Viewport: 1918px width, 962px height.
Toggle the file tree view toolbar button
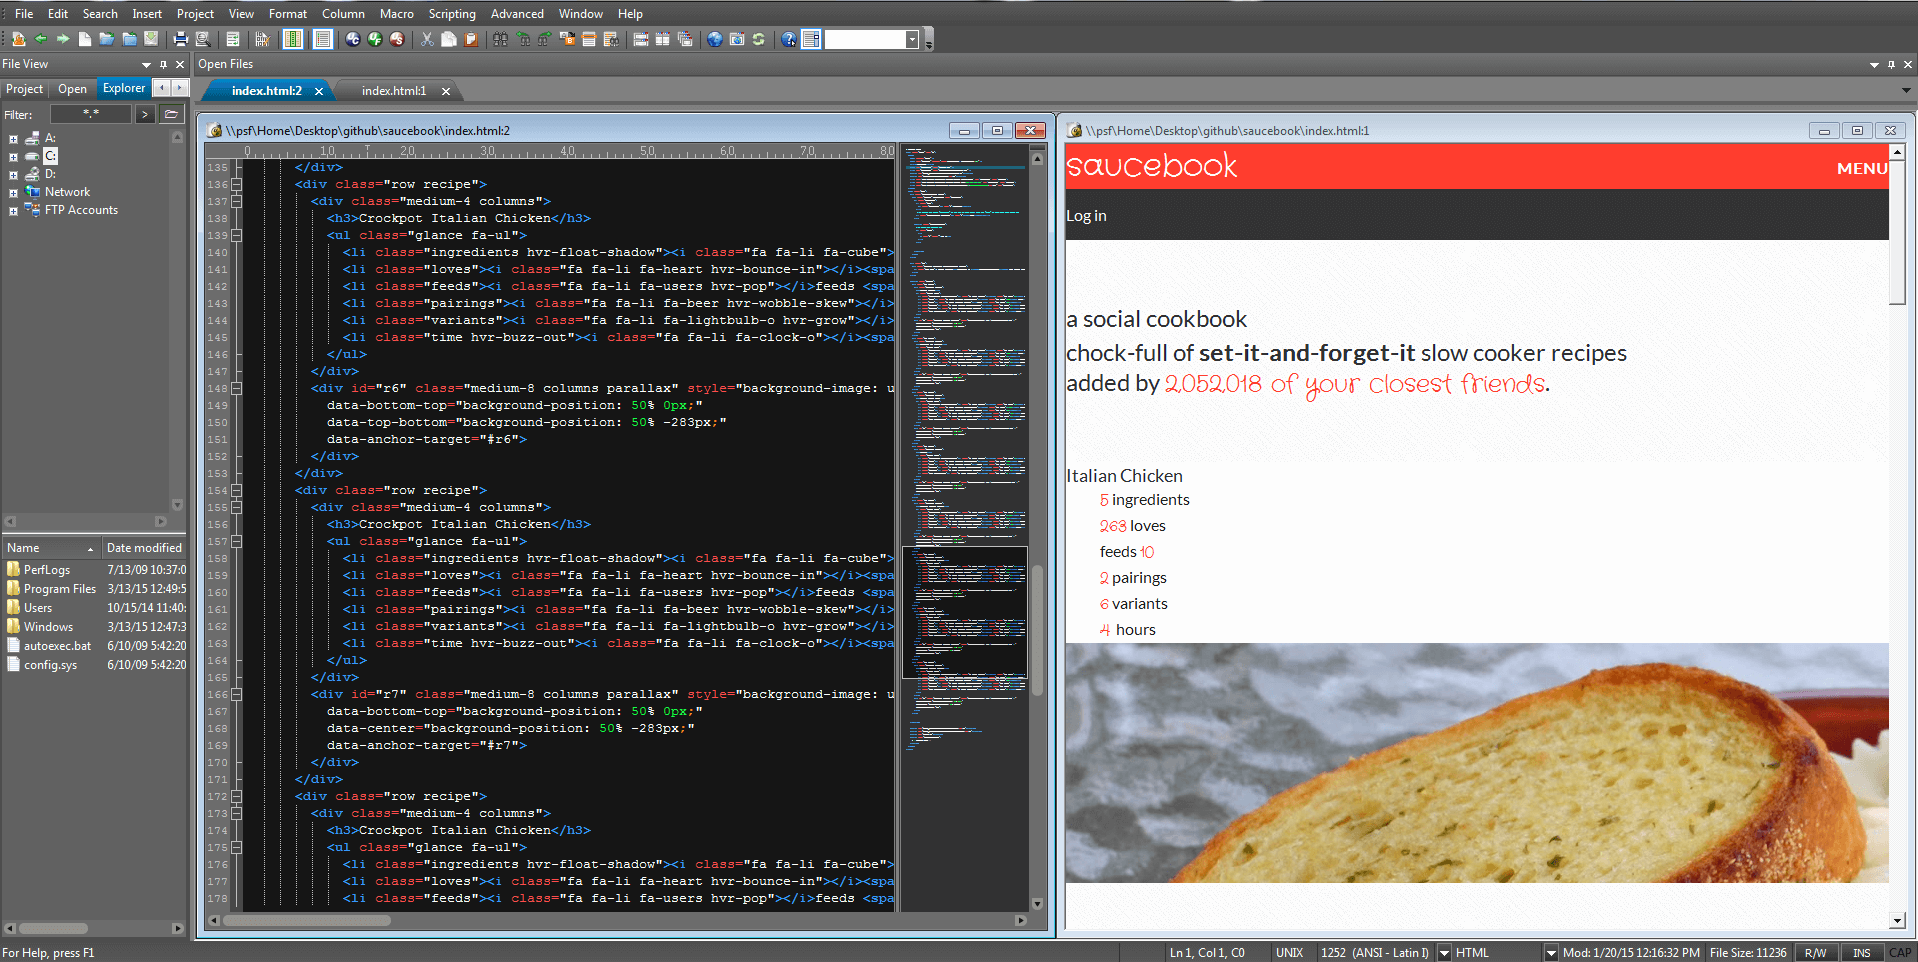click(811, 39)
